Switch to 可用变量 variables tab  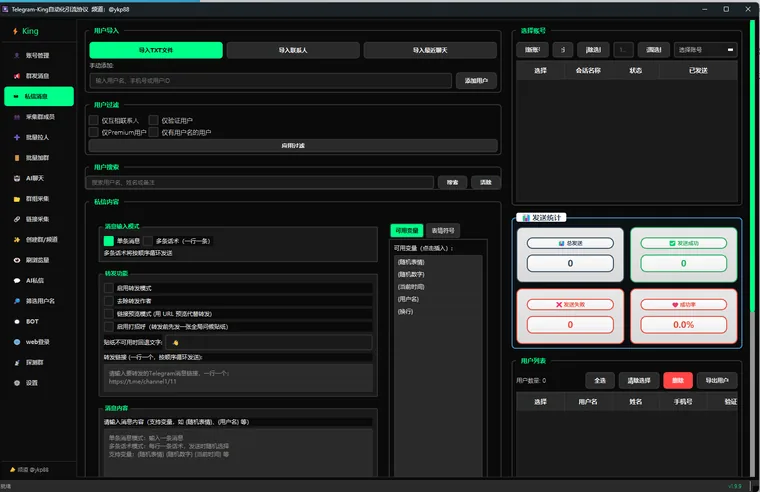pyautogui.click(x=407, y=231)
